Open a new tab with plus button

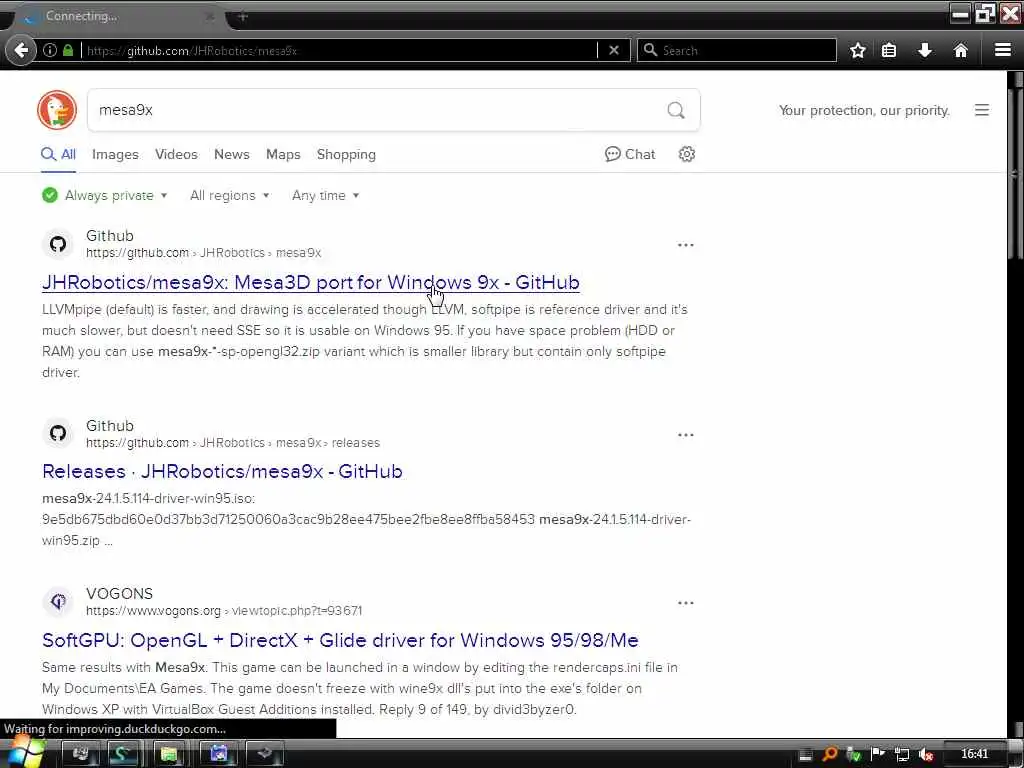(243, 16)
